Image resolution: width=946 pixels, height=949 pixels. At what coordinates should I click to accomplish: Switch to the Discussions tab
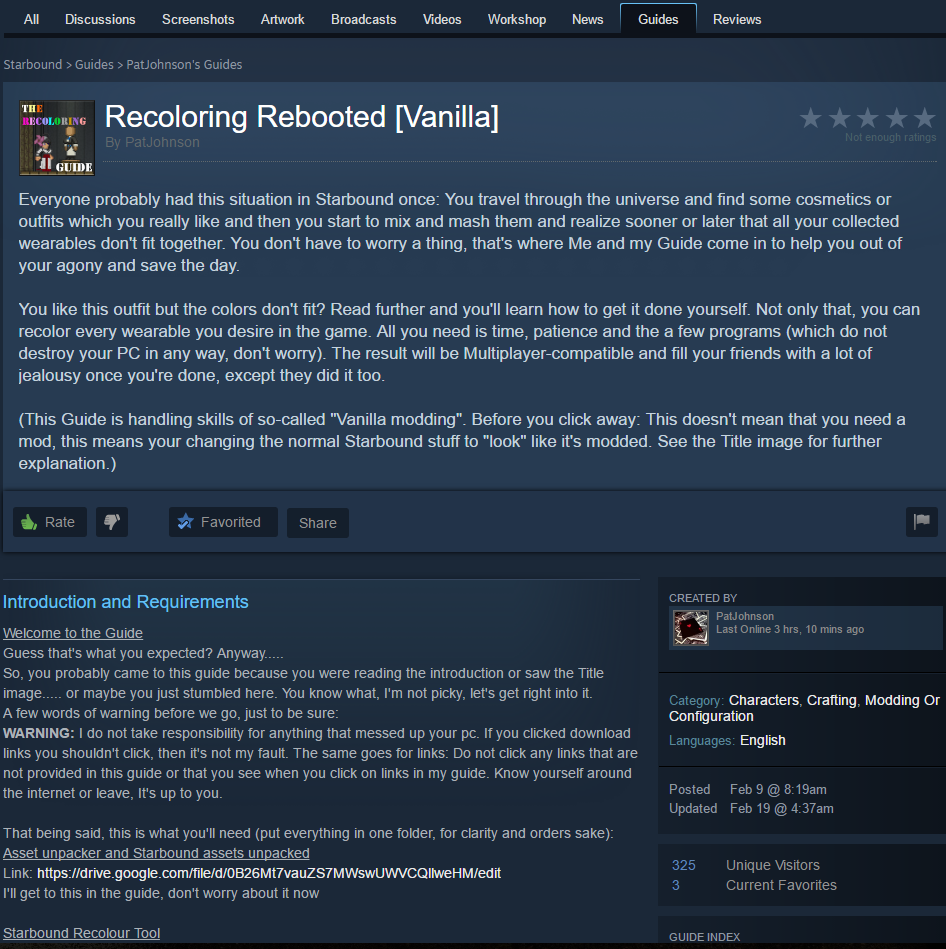[100, 19]
